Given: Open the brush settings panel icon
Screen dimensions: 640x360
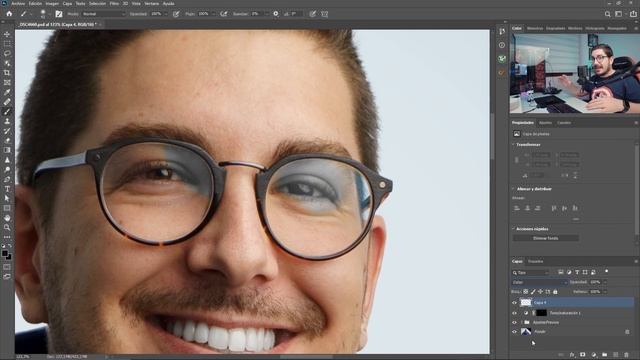Looking at the screenshot, I should [59, 14].
